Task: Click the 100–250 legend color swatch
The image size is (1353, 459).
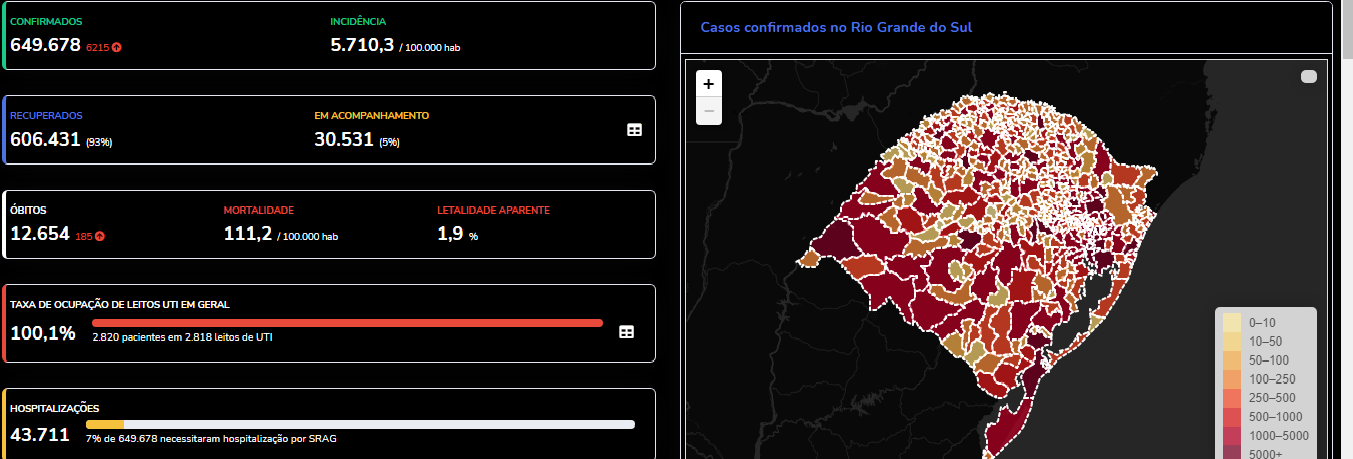Action: tap(1232, 379)
